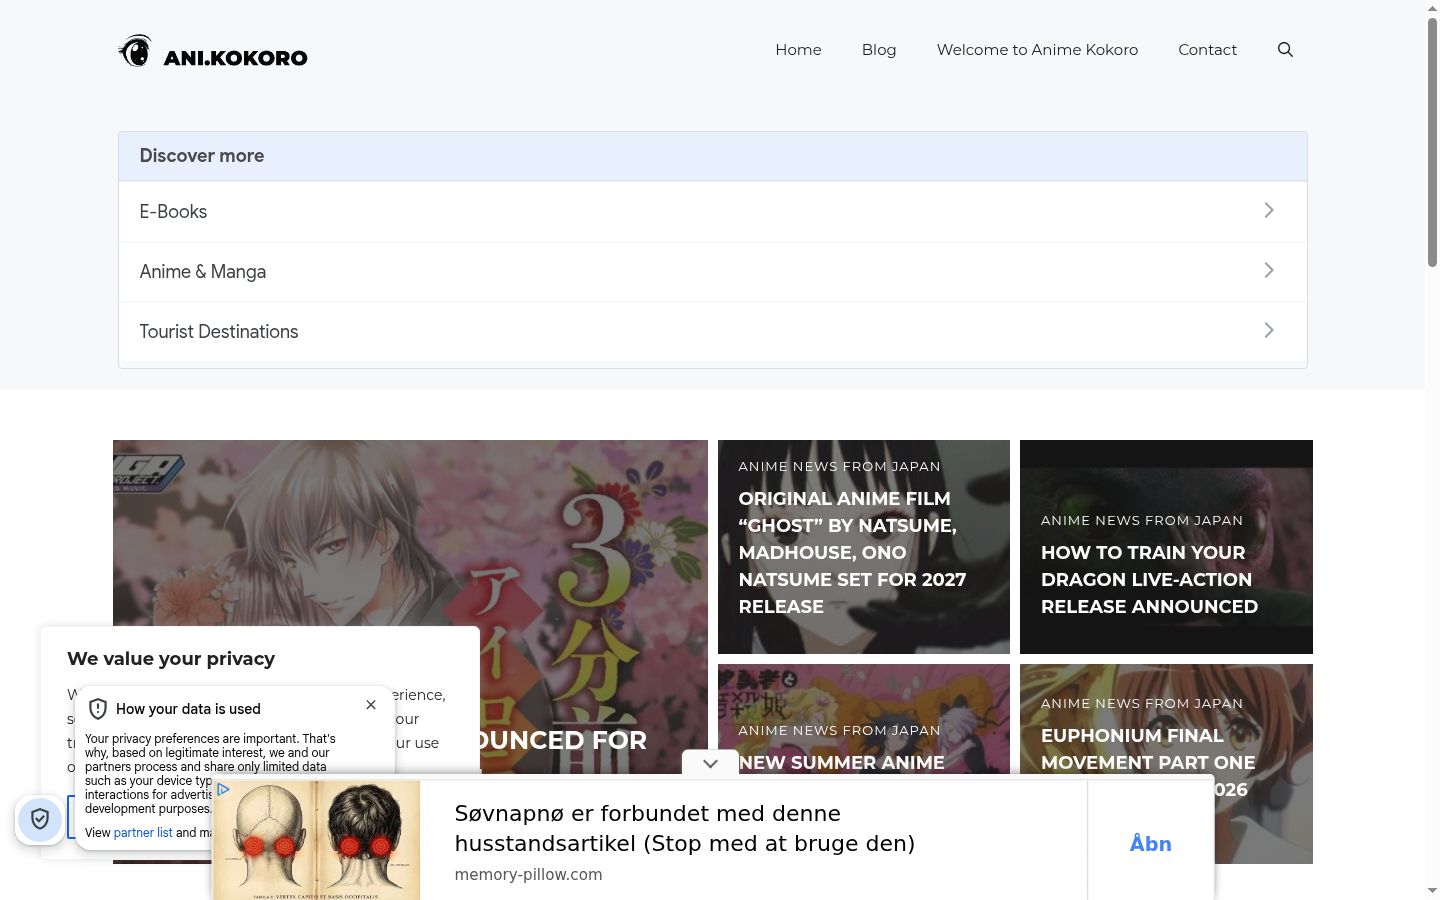Screen dimensions: 1440x900
Task: Click the ANI.KOKORO site title text
Action: (x=236, y=58)
